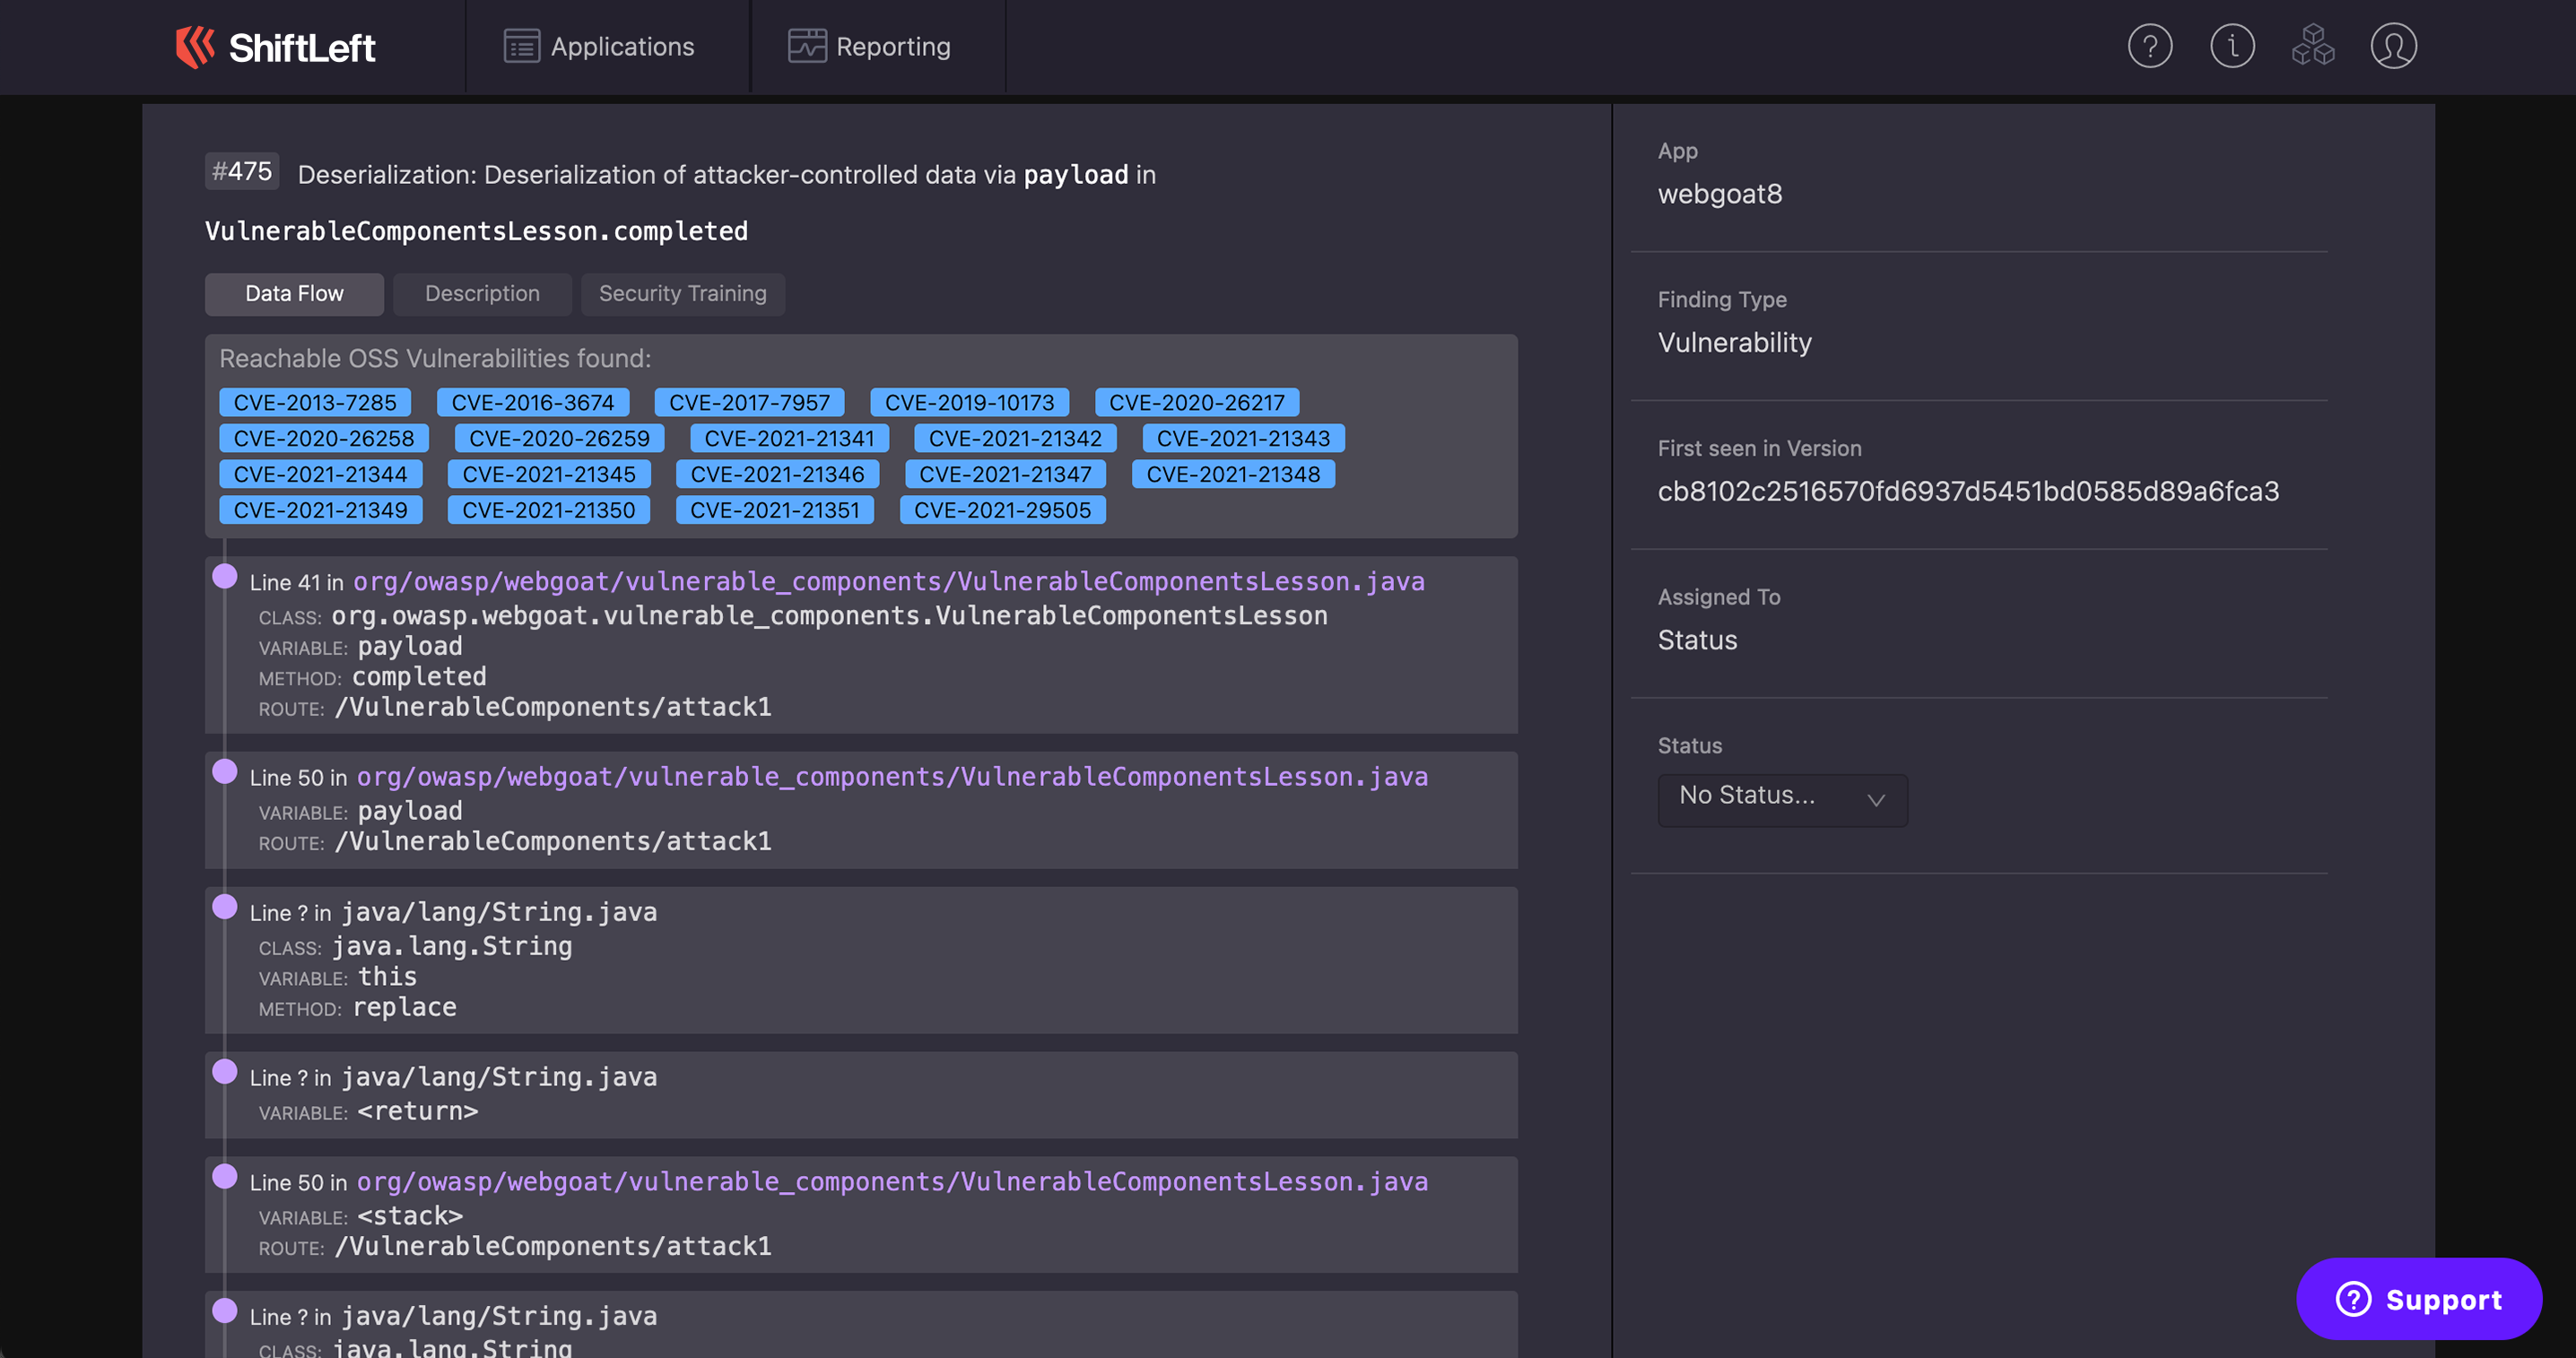Screen dimensions: 2576x1358
Task: Open Line 41 VulnerableComponentsLesson.java file link
Action: click(888, 582)
